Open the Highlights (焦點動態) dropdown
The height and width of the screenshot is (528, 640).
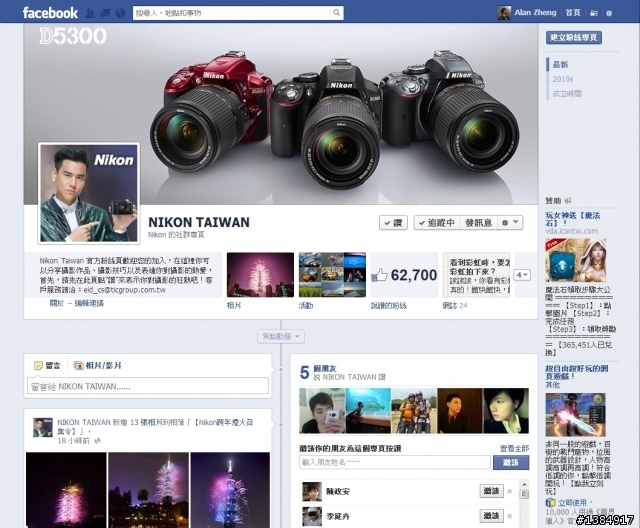pyautogui.click(x=281, y=337)
